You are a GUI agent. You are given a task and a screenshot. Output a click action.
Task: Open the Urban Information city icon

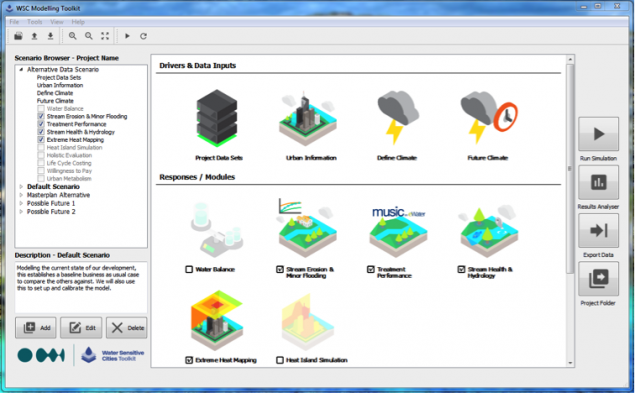308,118
